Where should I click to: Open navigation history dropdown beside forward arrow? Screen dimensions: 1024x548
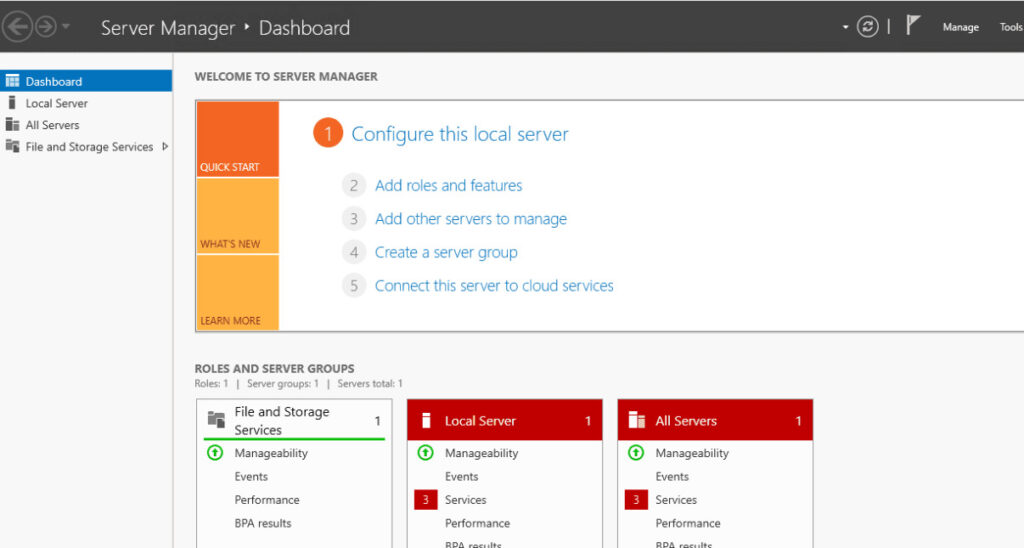66,27
